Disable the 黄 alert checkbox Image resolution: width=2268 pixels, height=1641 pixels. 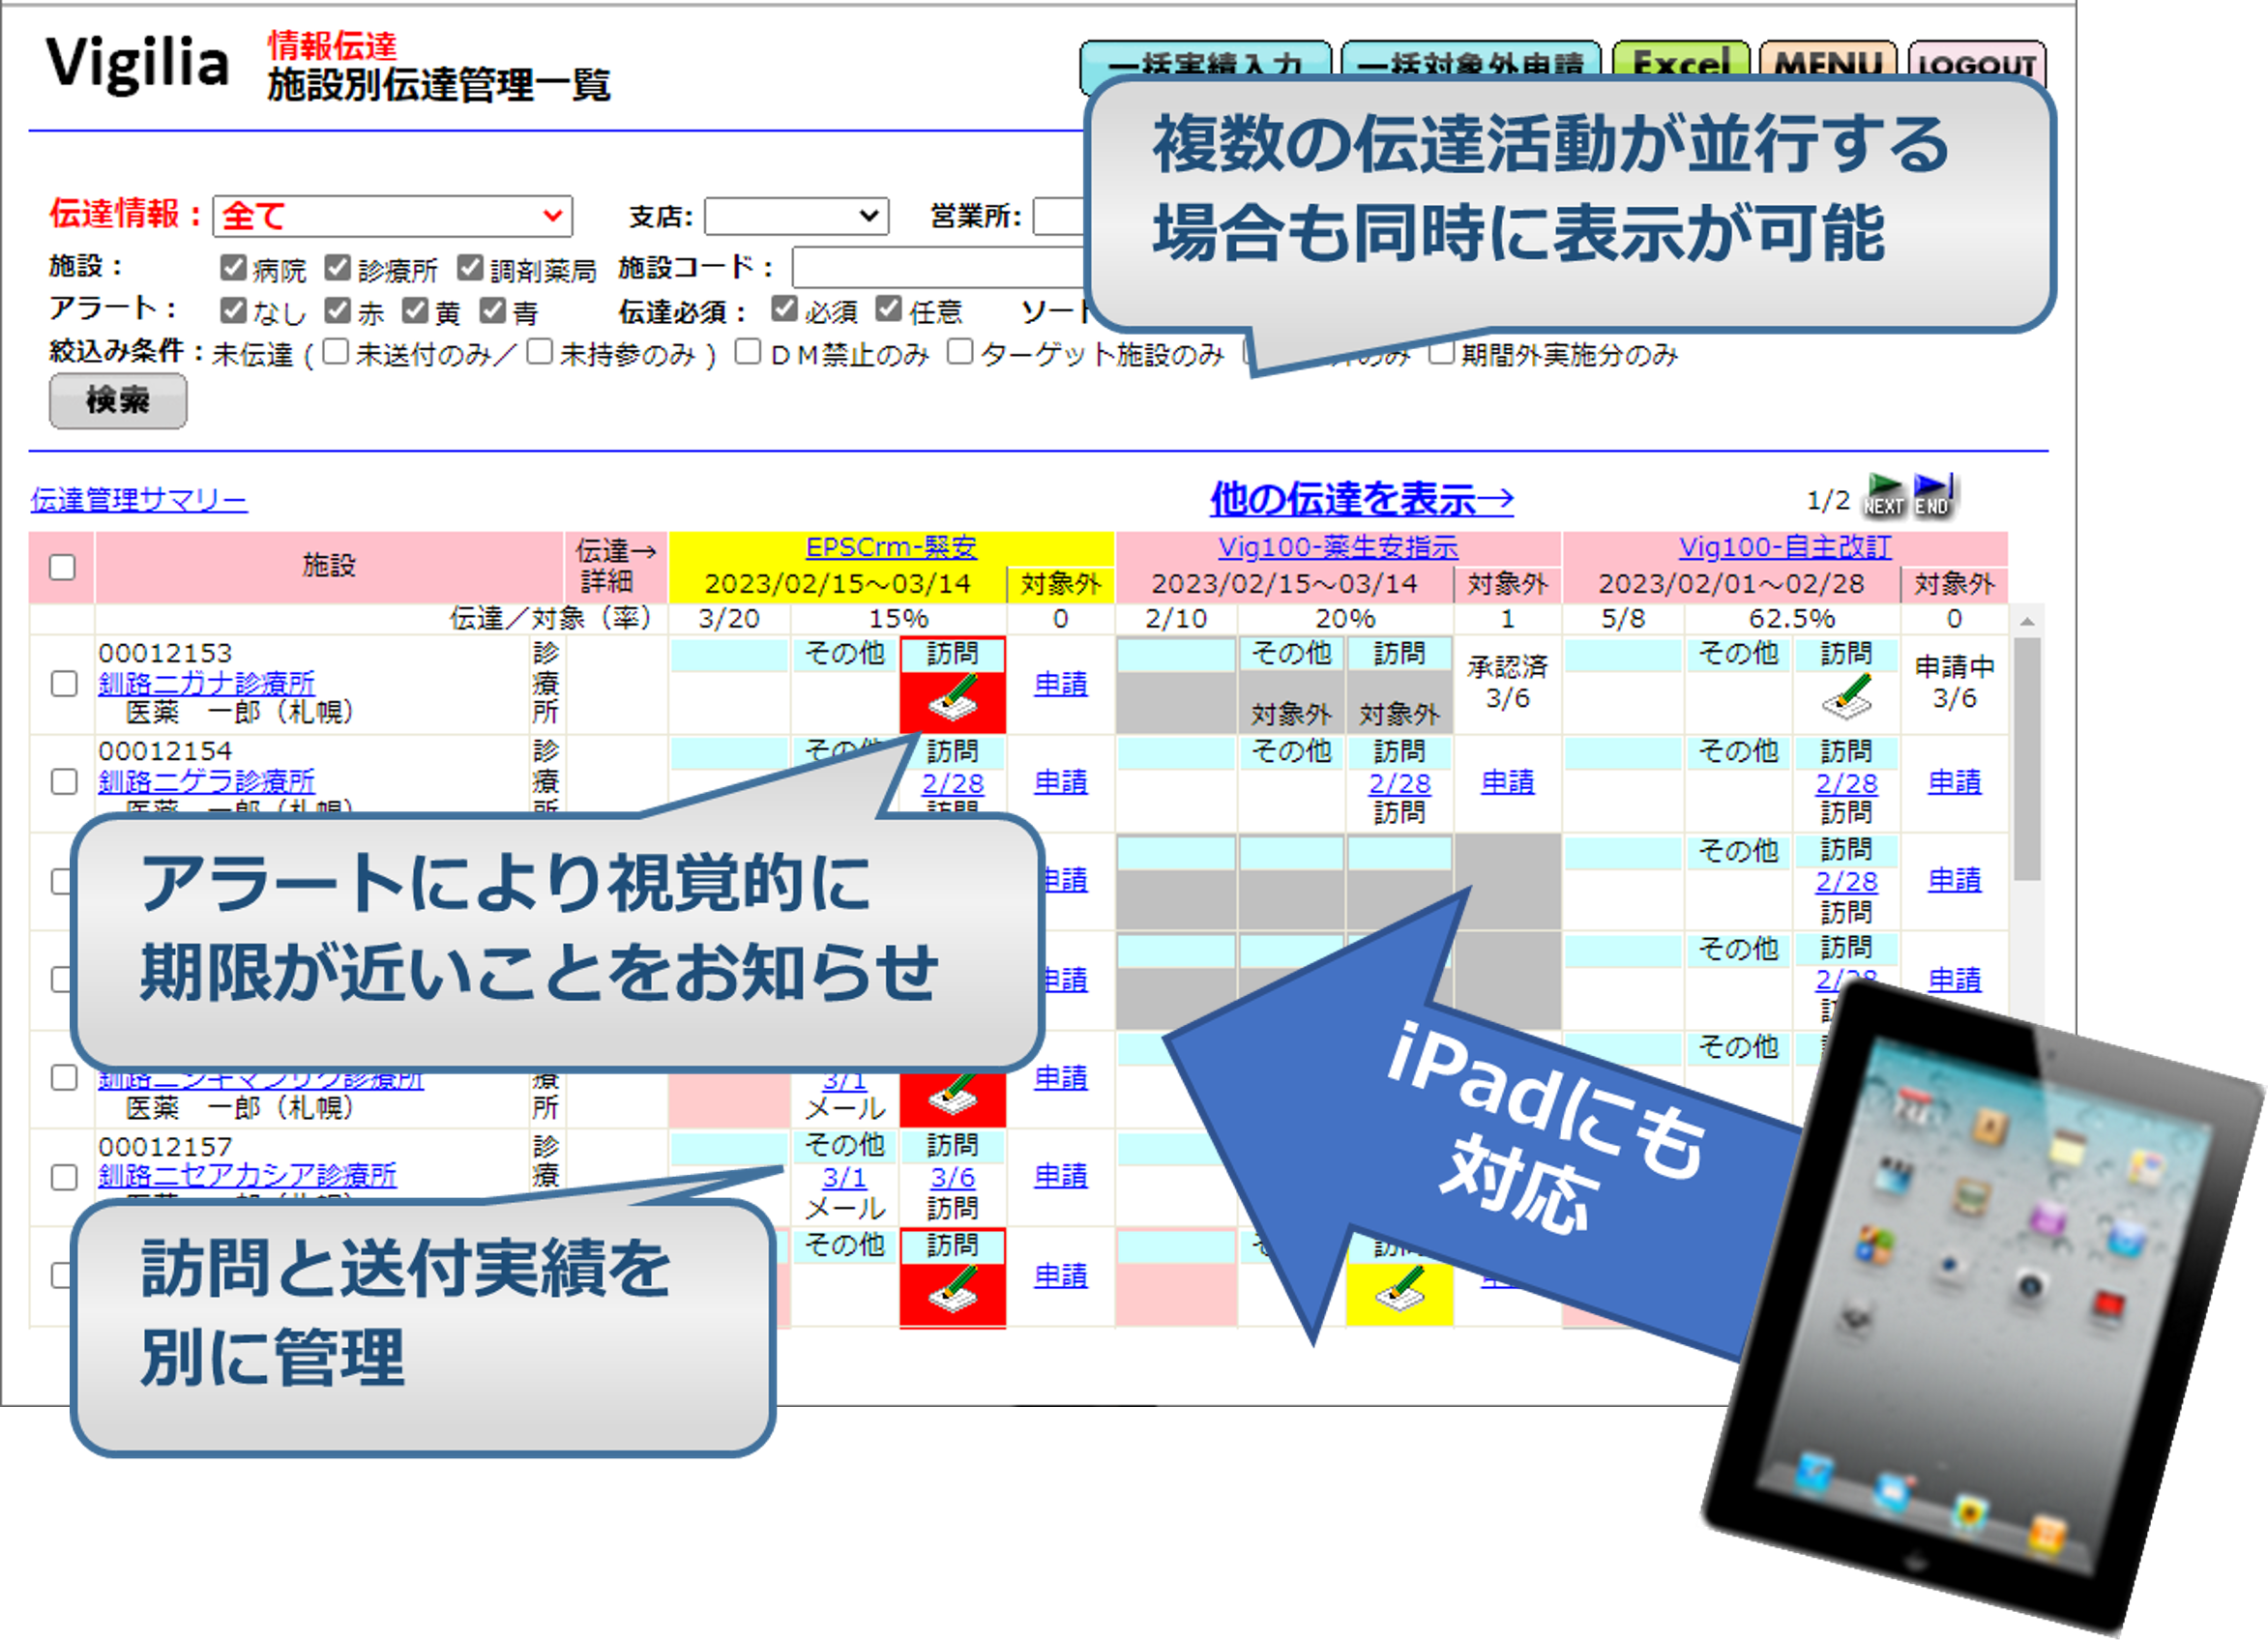416,312
